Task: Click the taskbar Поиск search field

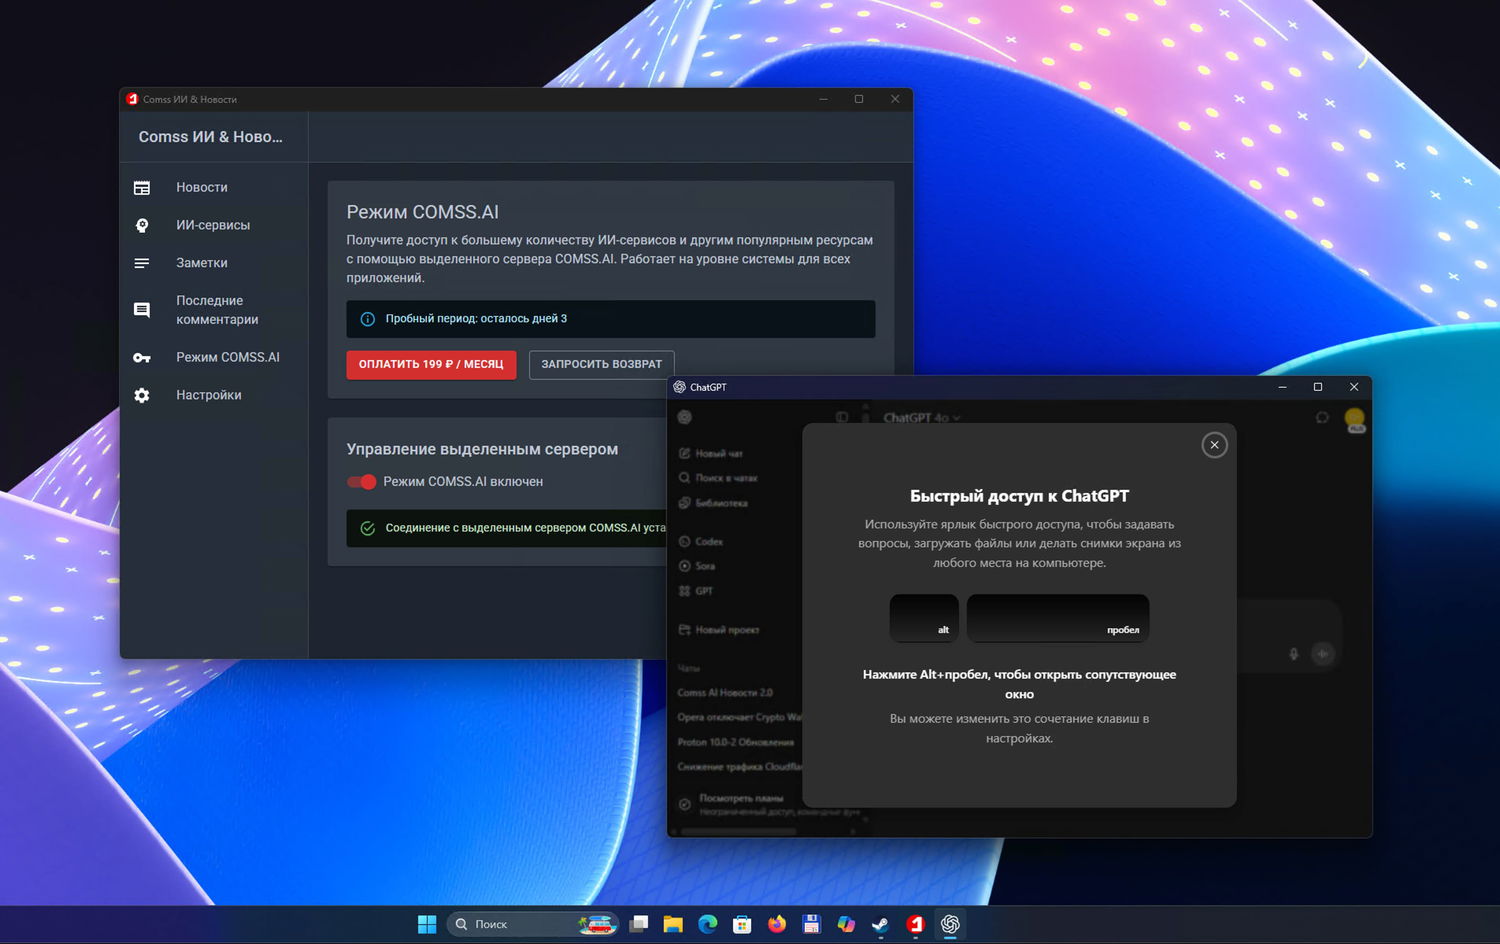Action: point(533,924)
